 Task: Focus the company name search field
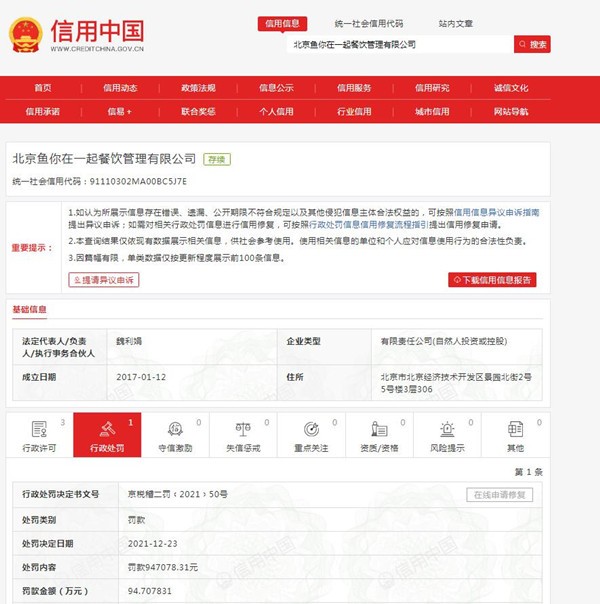[x=400, y=44]
